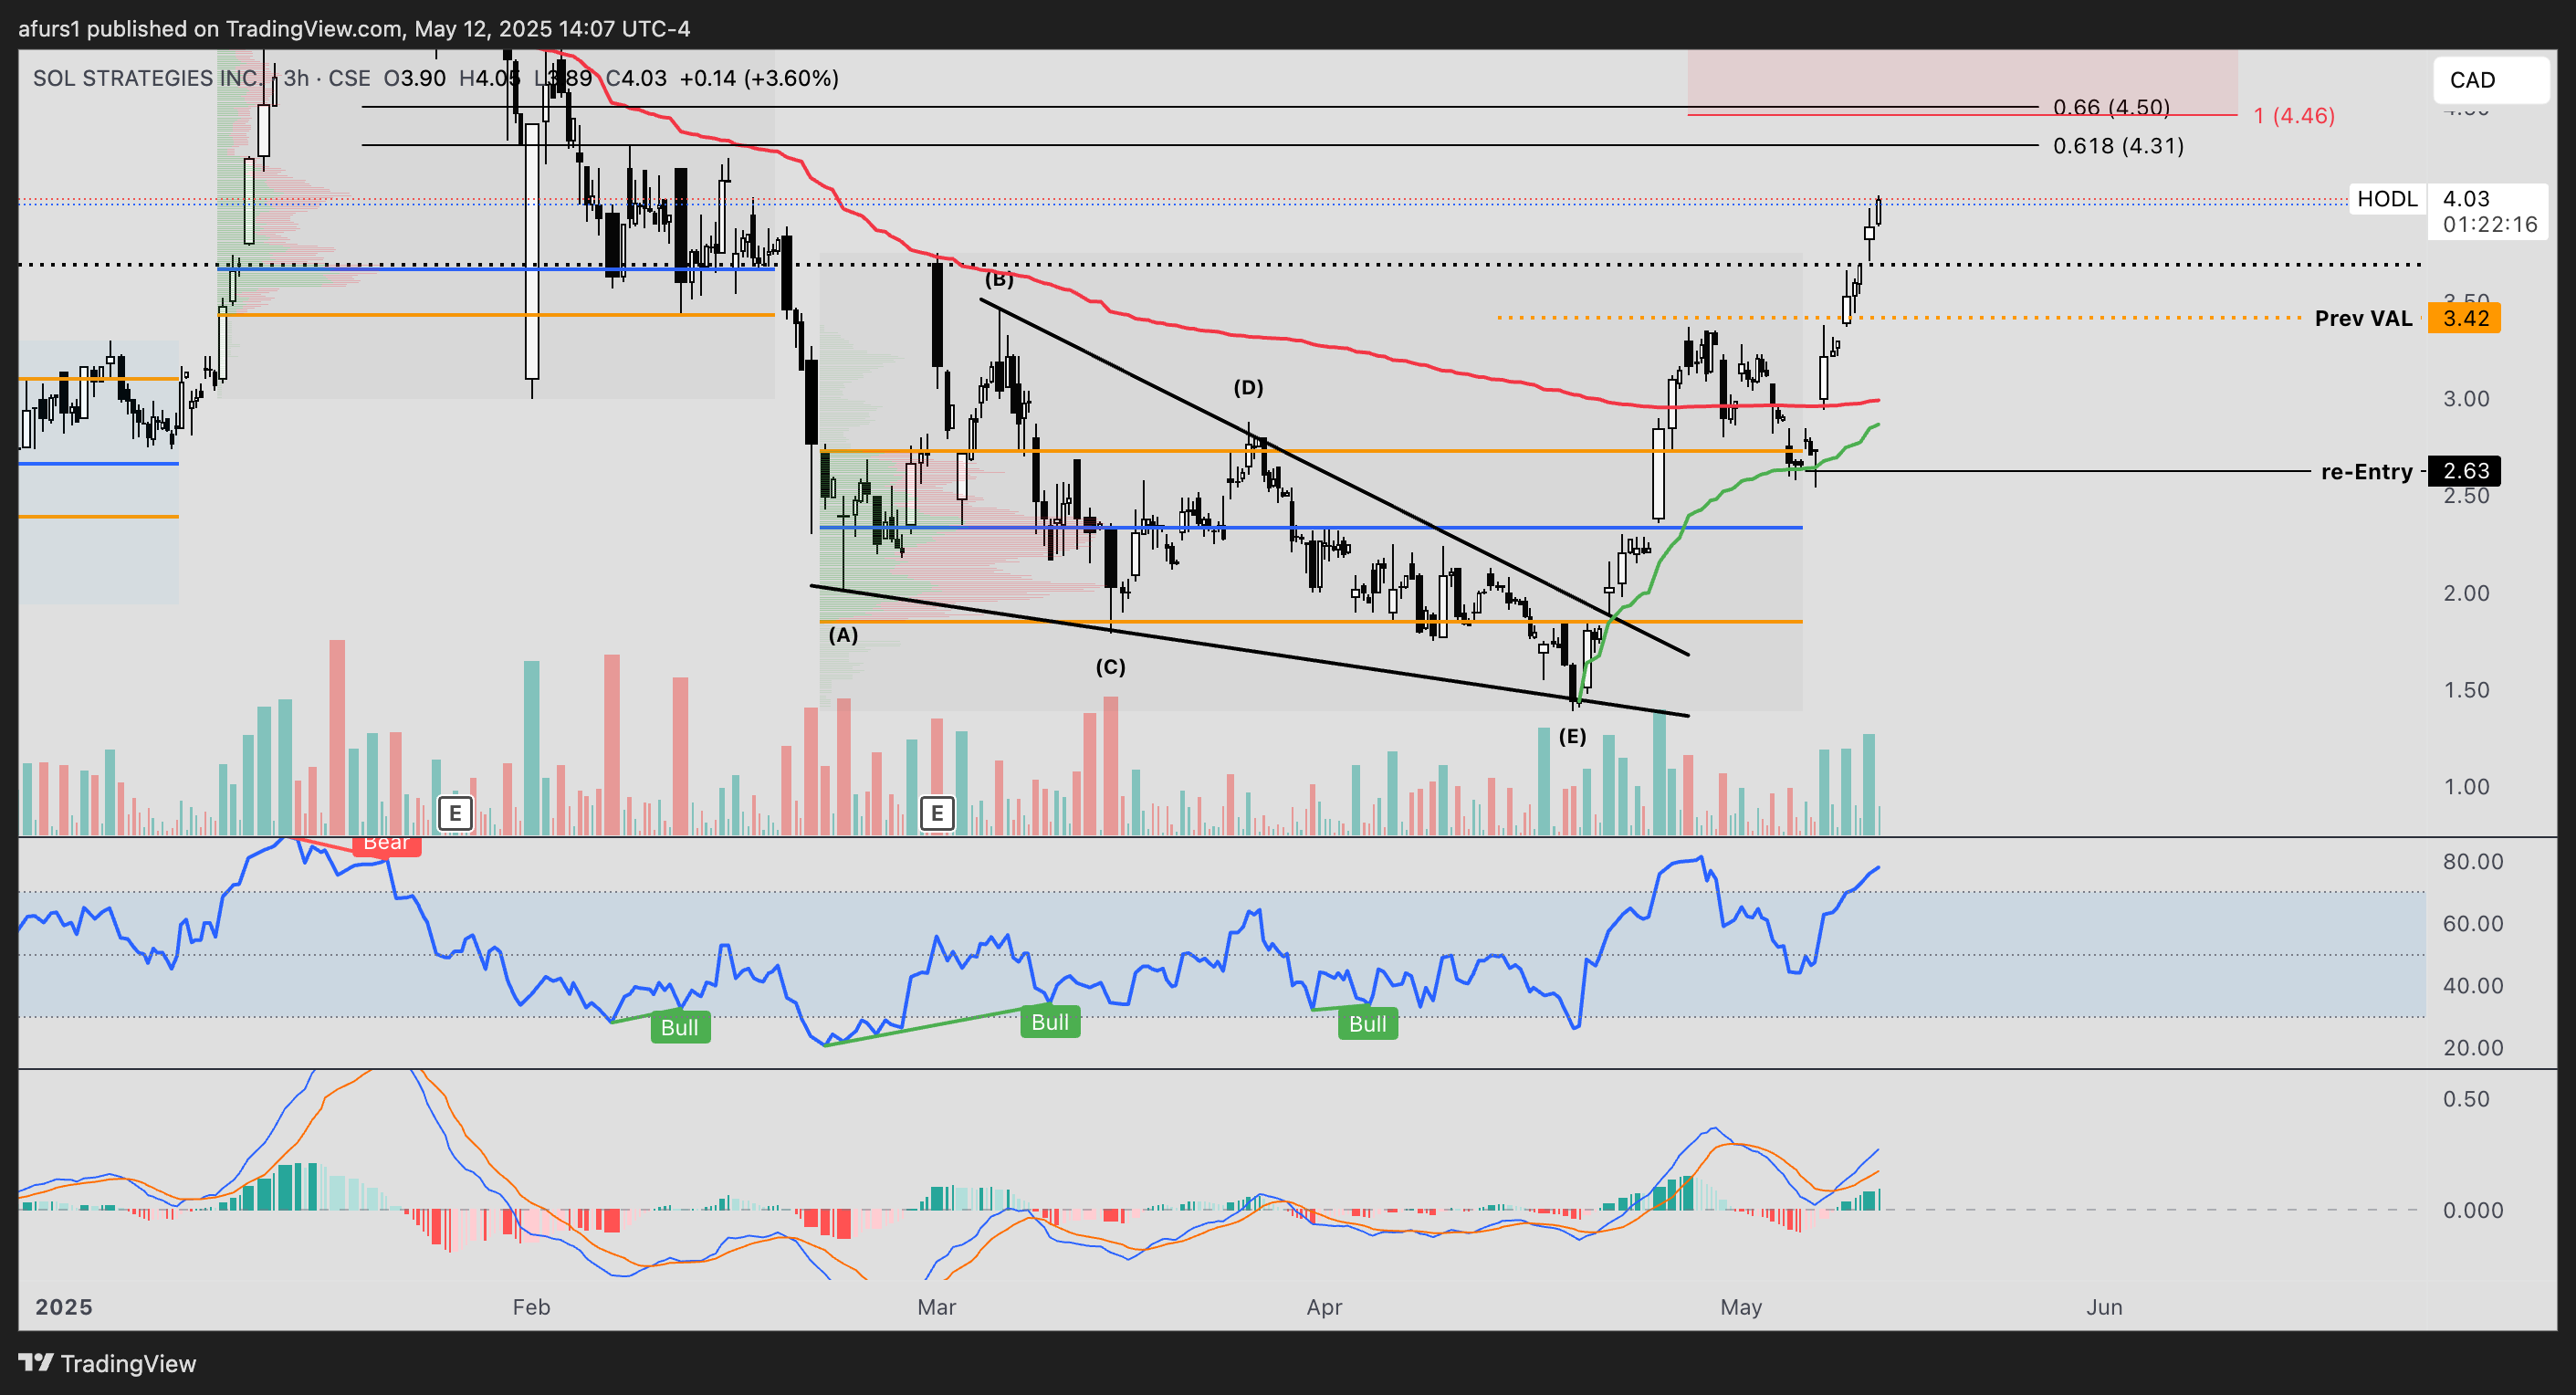Click the 40.00 RSI axis value
The height and width of the screenshot is (1395, 2576).
2473,986
